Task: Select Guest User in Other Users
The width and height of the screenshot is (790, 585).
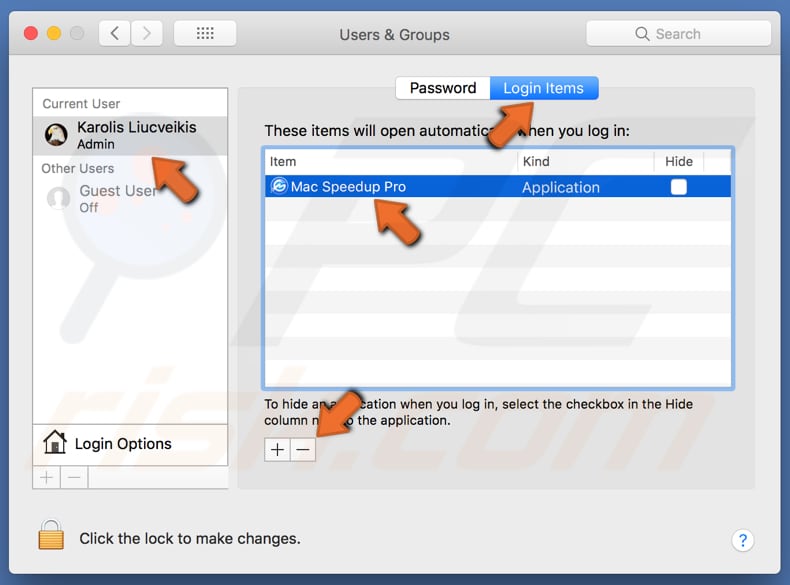Action: click(130, 199)
